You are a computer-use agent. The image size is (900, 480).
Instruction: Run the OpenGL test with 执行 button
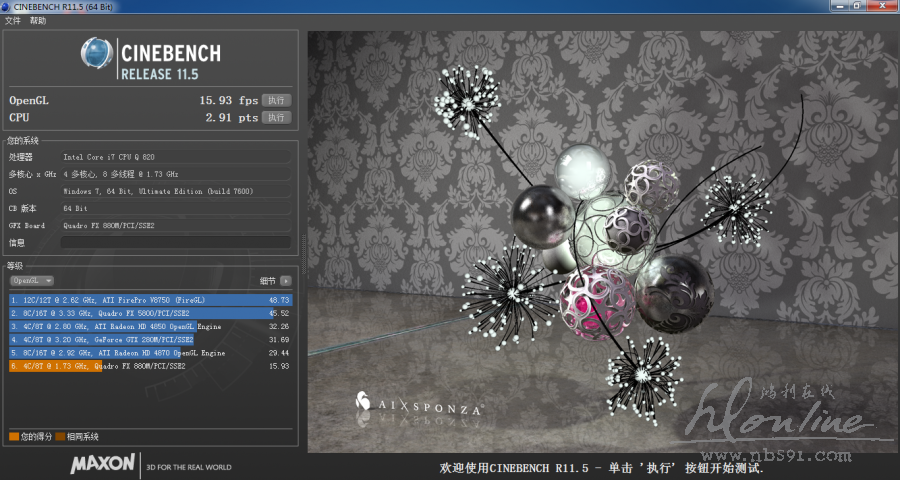point(277,100)
